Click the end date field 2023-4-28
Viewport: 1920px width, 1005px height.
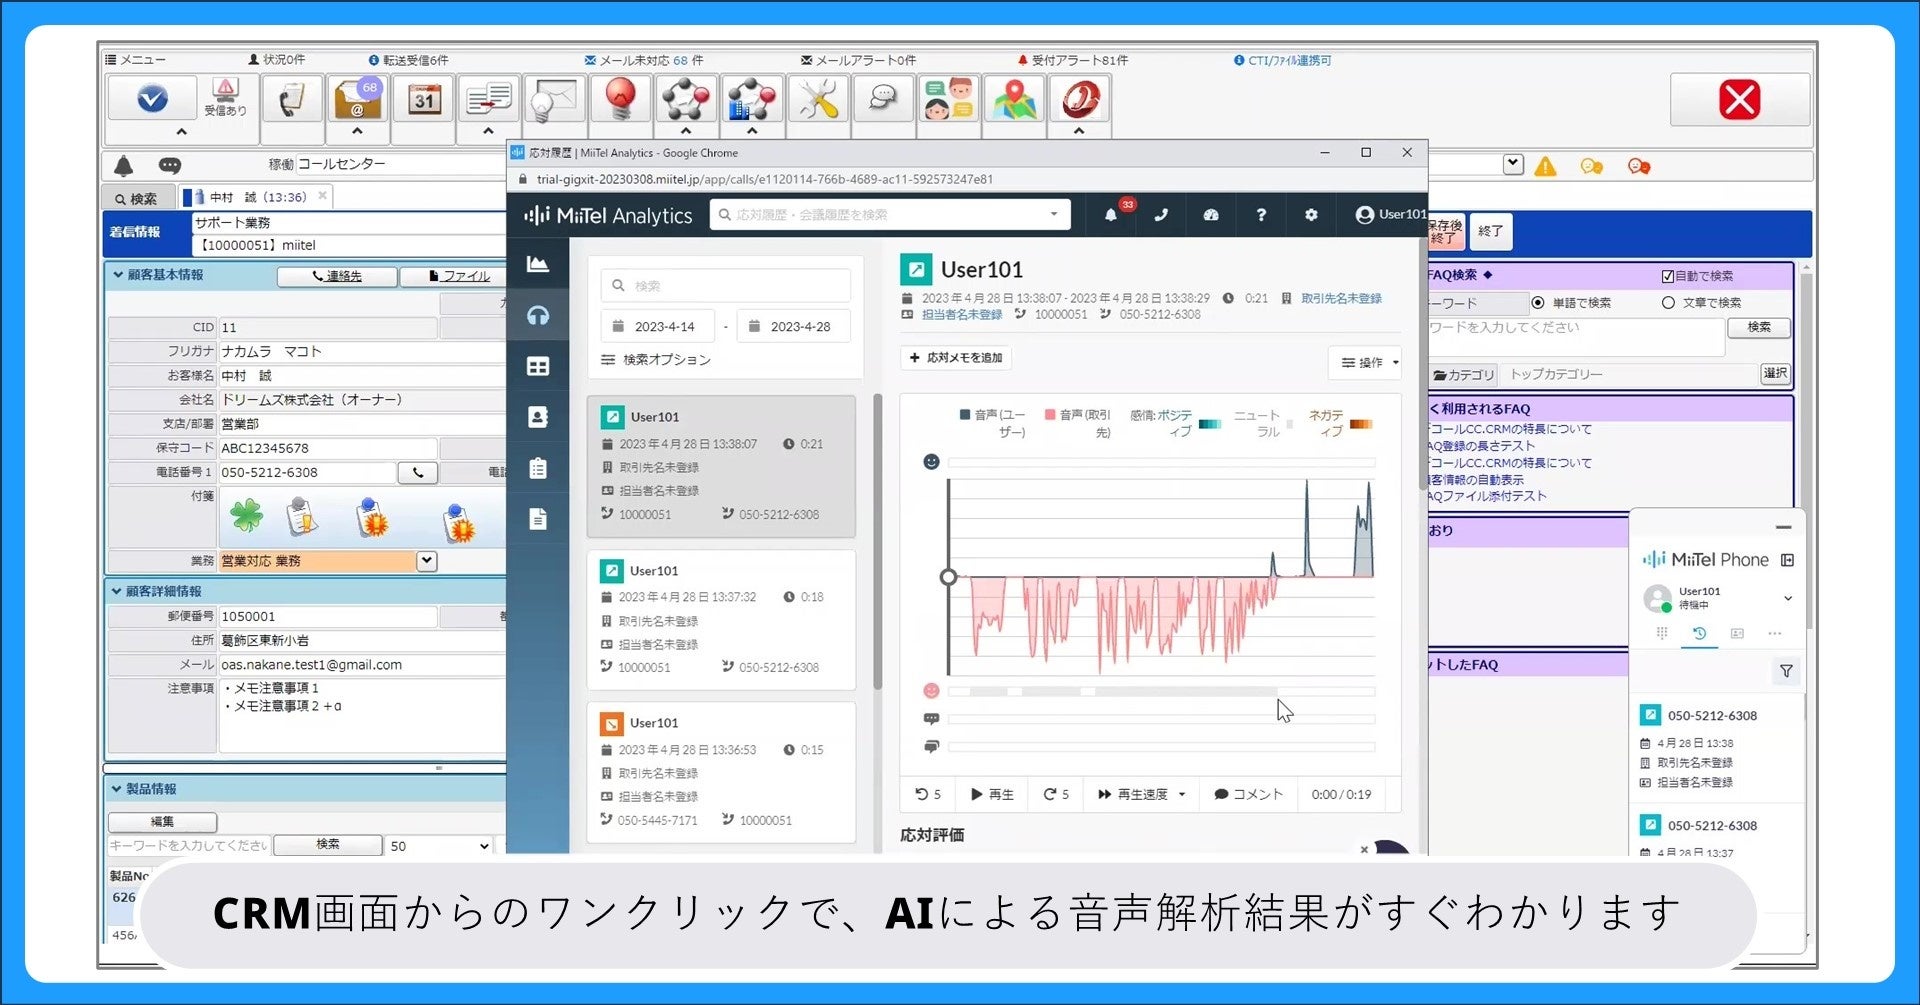793,327
